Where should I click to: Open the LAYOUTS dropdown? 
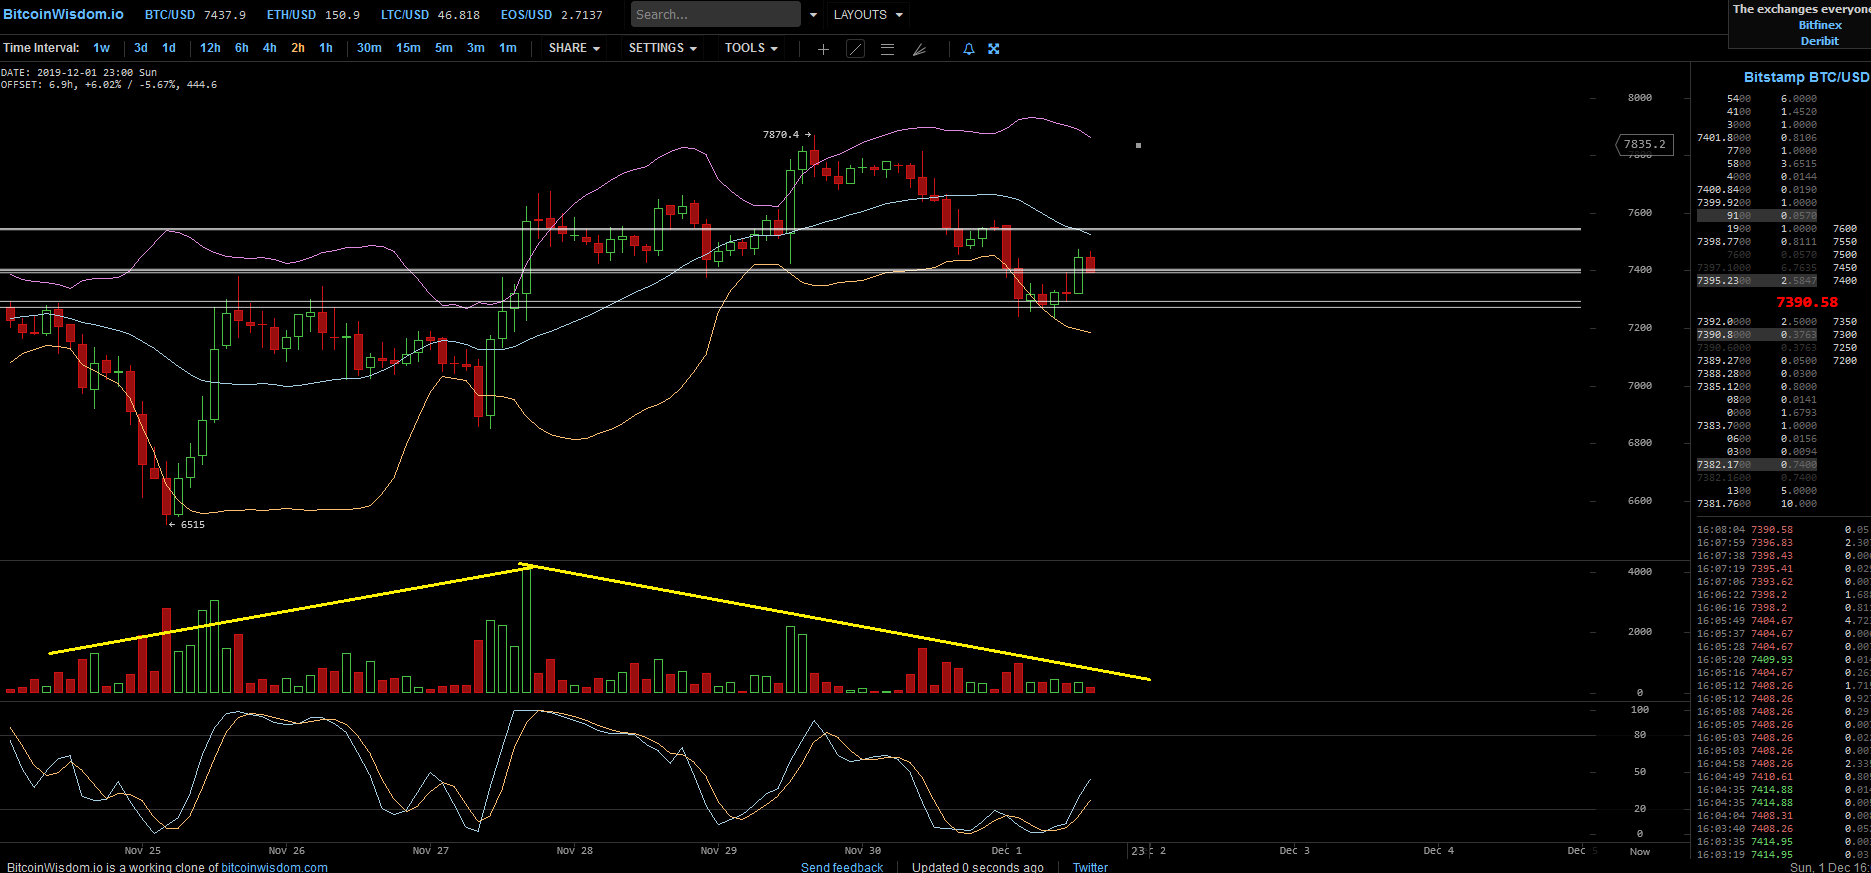(x=868, y=15)
